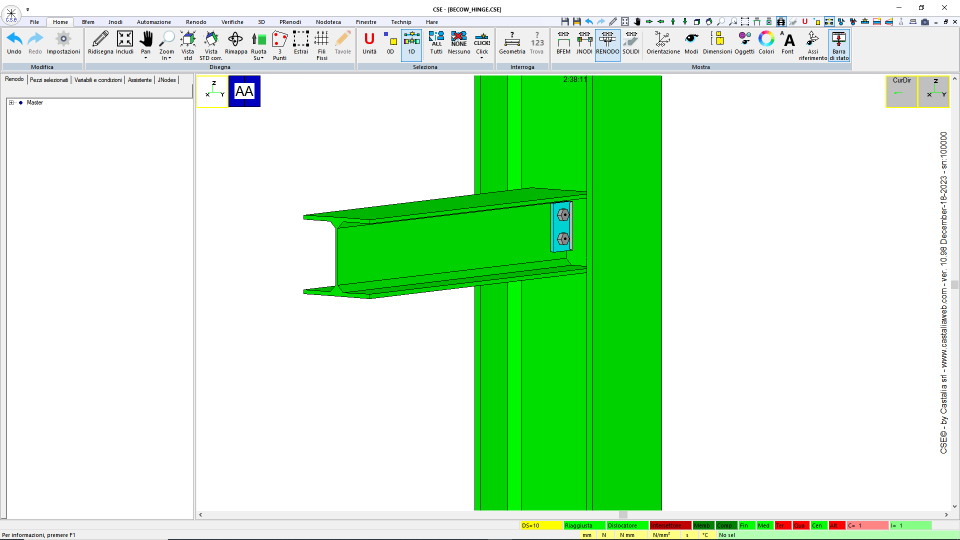Click the ZXY axis view button at top left
960x540 pixels.
212,91
